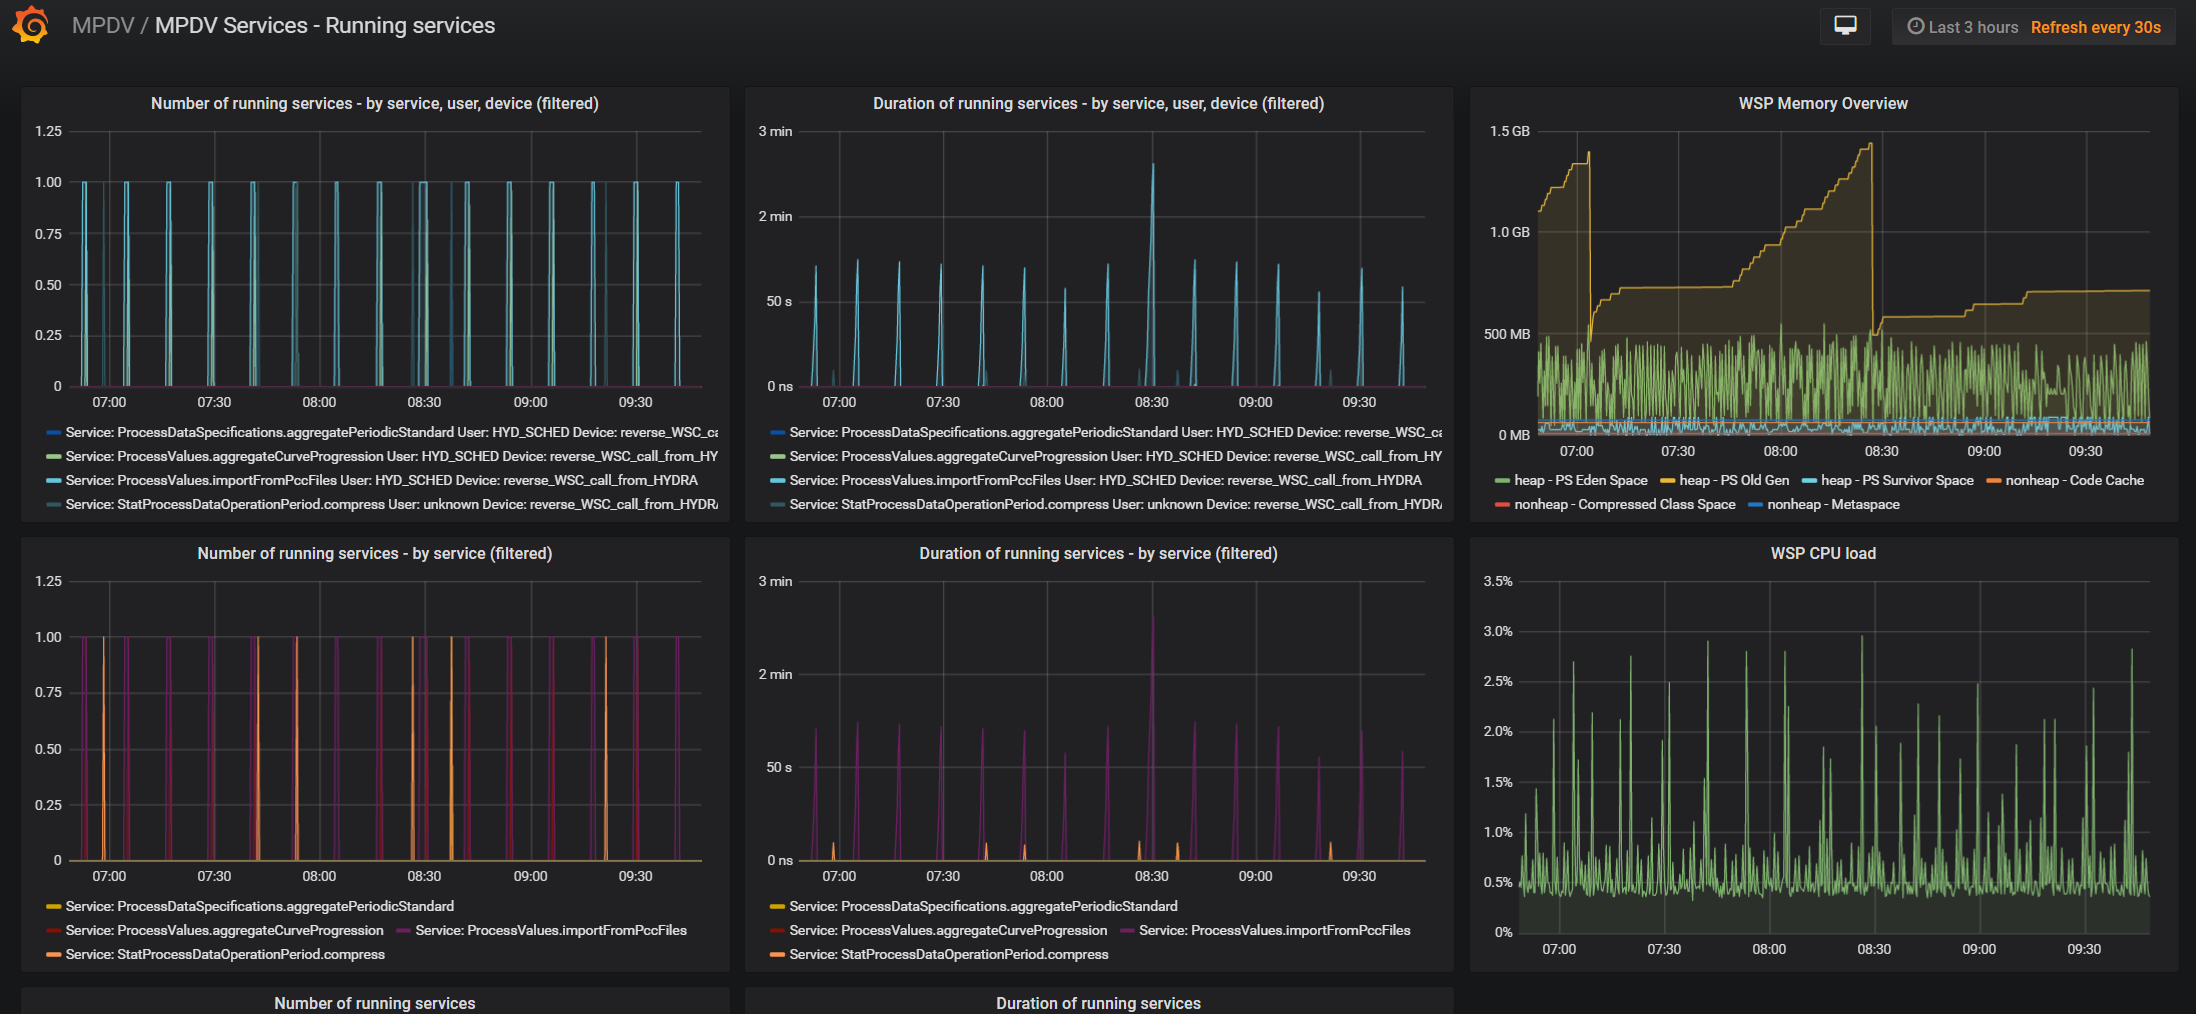The width and height of the screenshot is (2196, 1014).
Task: Toggle the monitor view mode icon
Action: (x=1845, y=26)
